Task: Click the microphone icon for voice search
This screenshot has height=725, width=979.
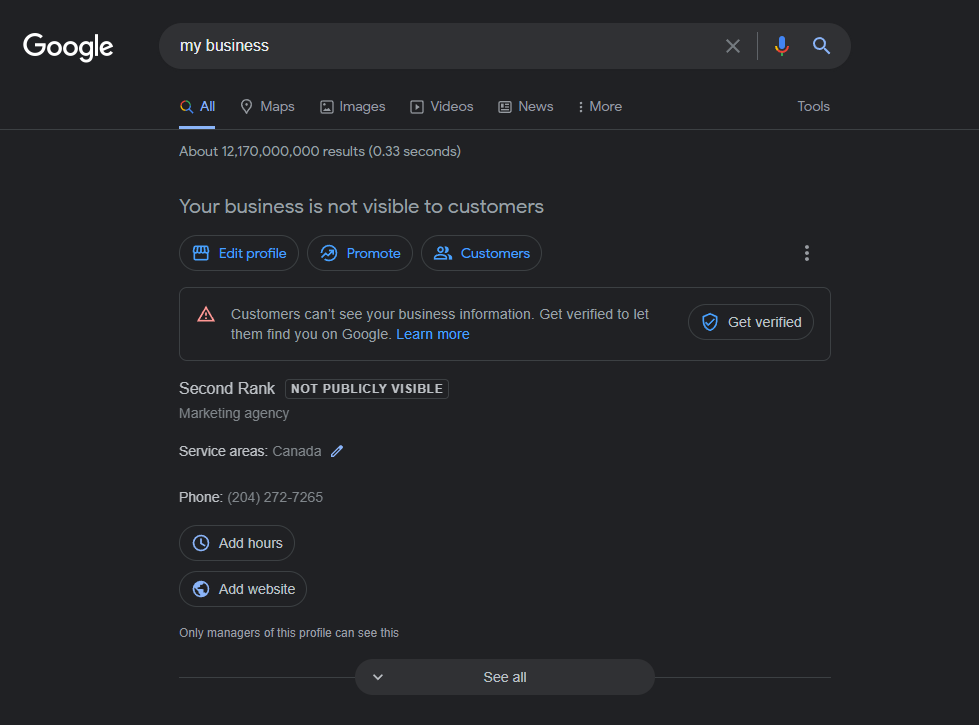Action: pos(781,45)
